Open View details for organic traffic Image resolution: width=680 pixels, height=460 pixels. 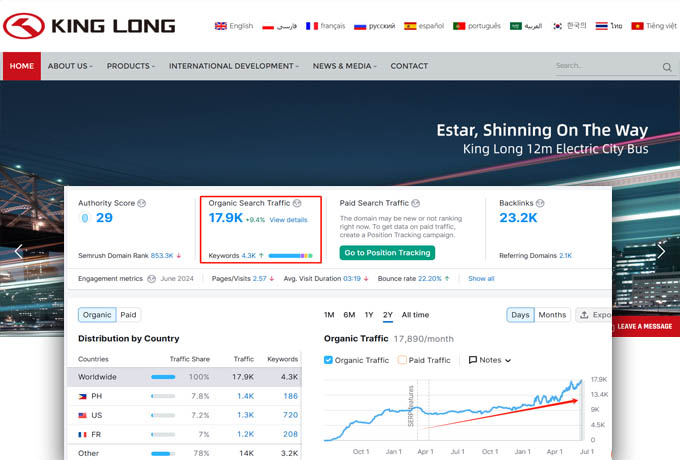pyautogui.click(x=288, y=220)
